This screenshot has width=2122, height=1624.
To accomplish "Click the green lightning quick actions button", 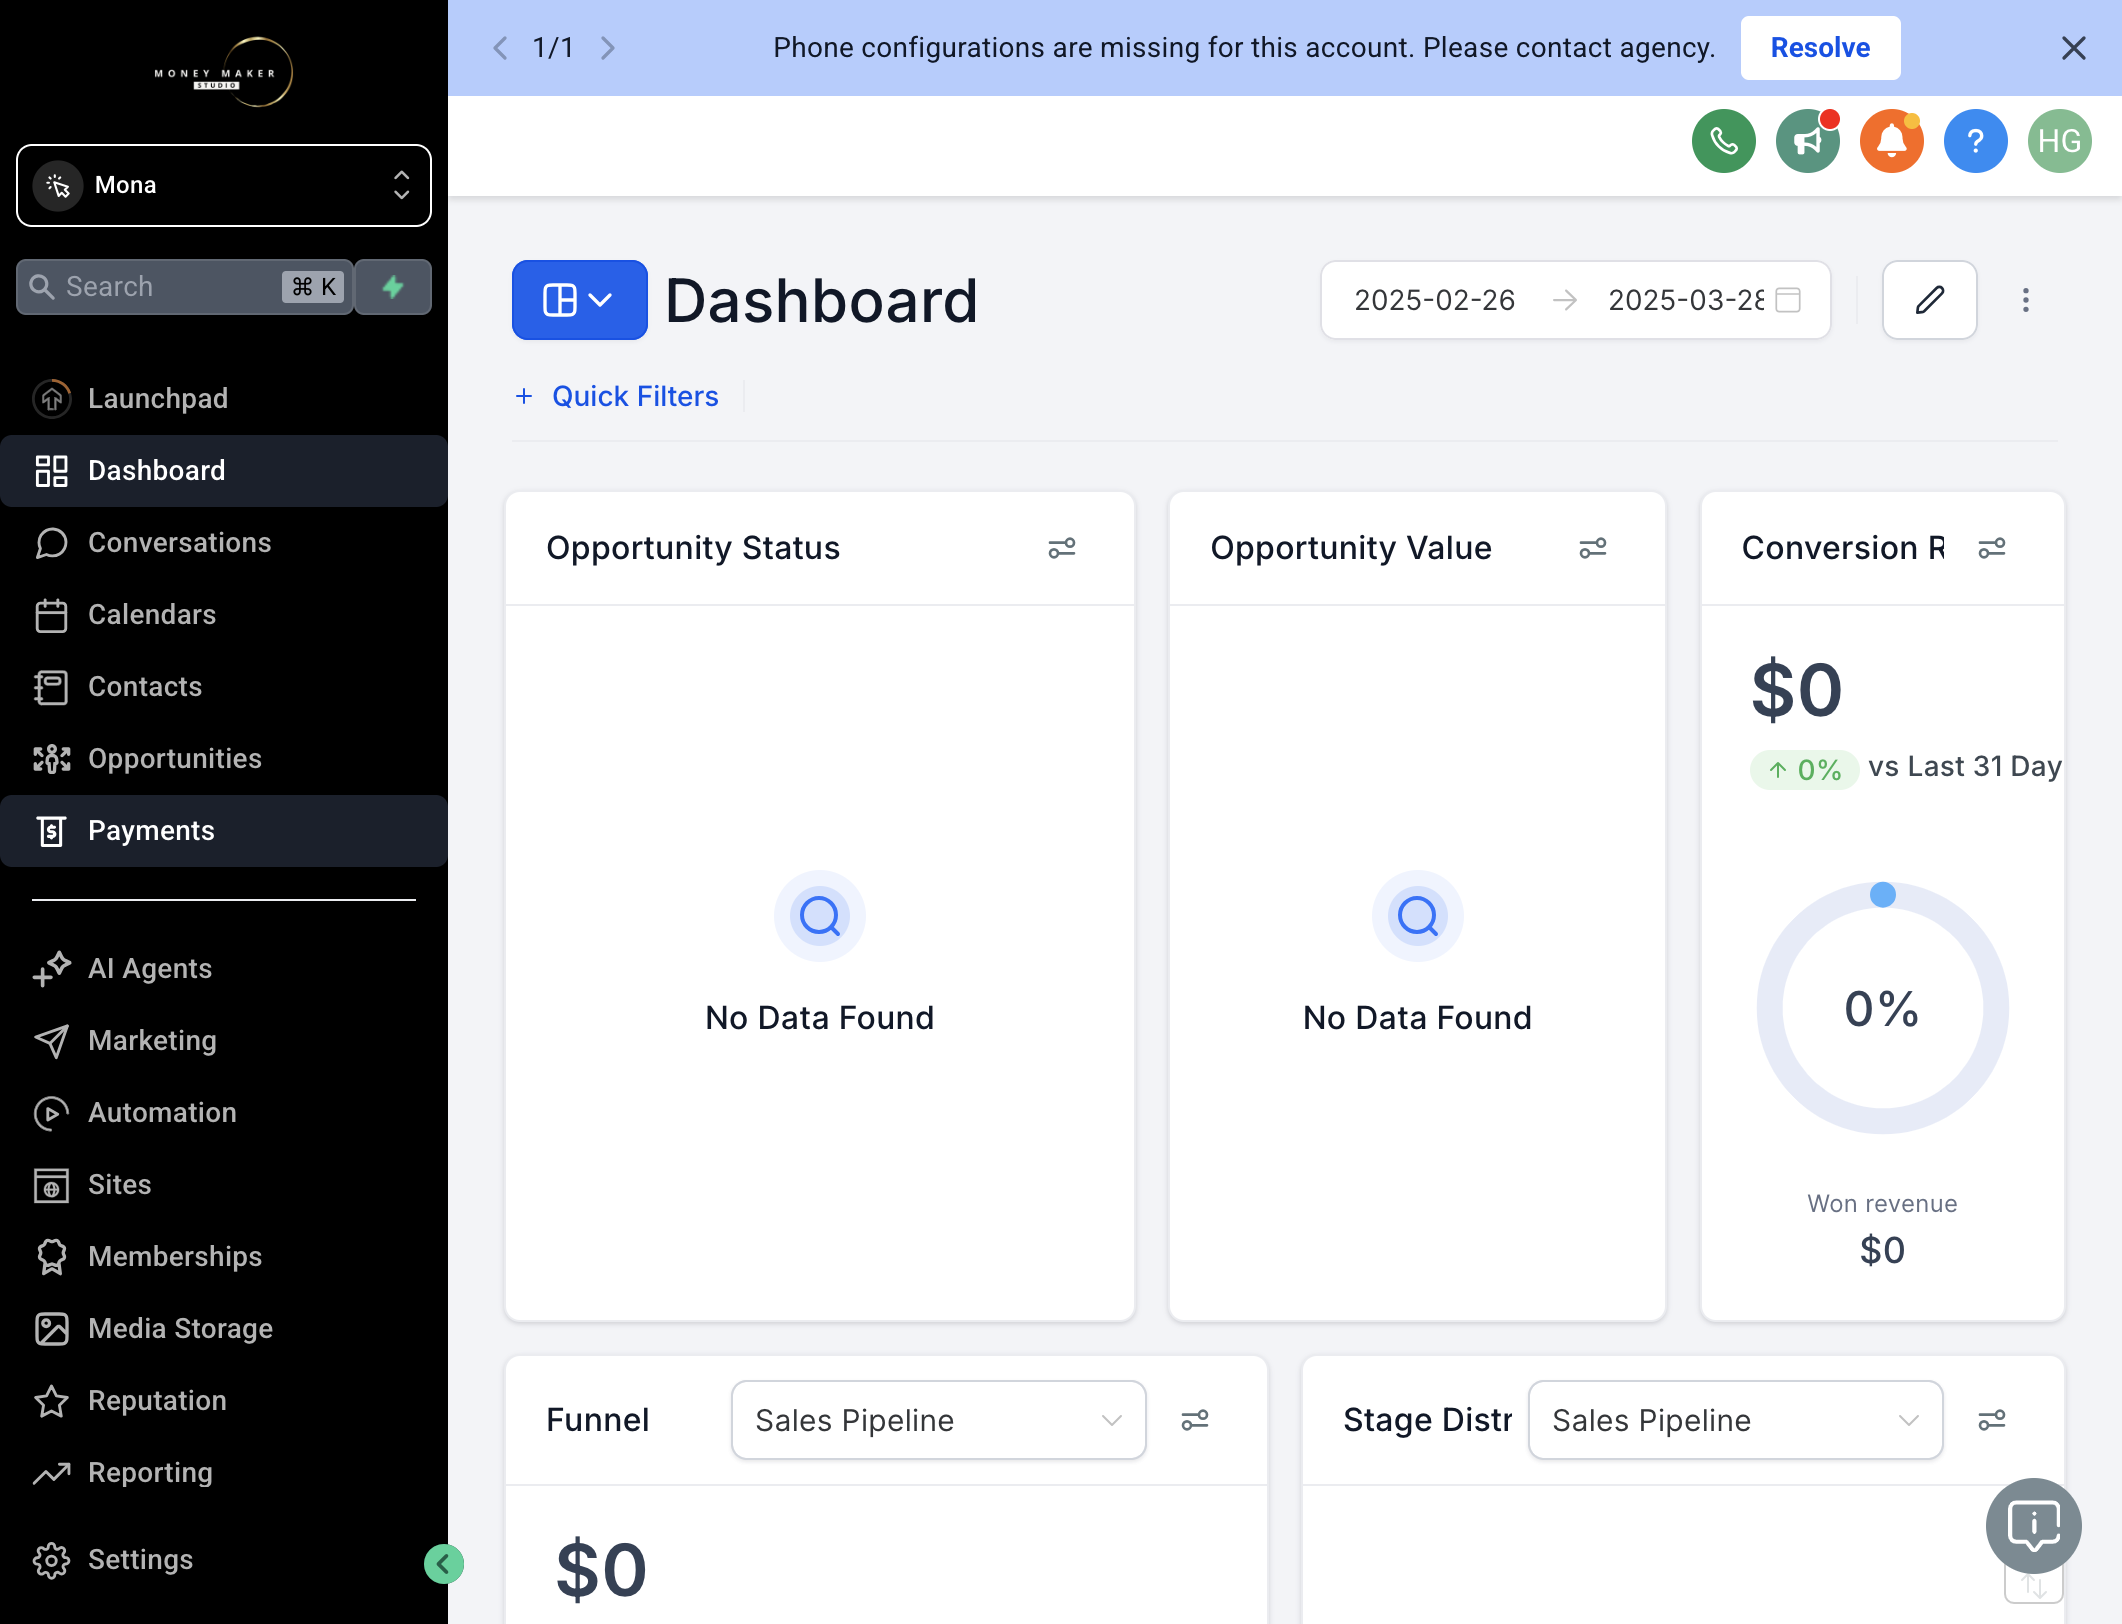I will click(x=393, y=287).
